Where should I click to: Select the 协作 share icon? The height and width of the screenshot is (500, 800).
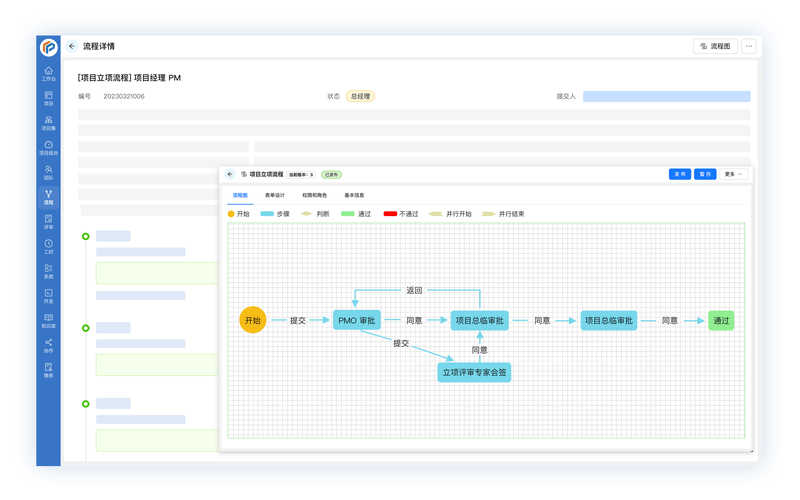[48, 345]
